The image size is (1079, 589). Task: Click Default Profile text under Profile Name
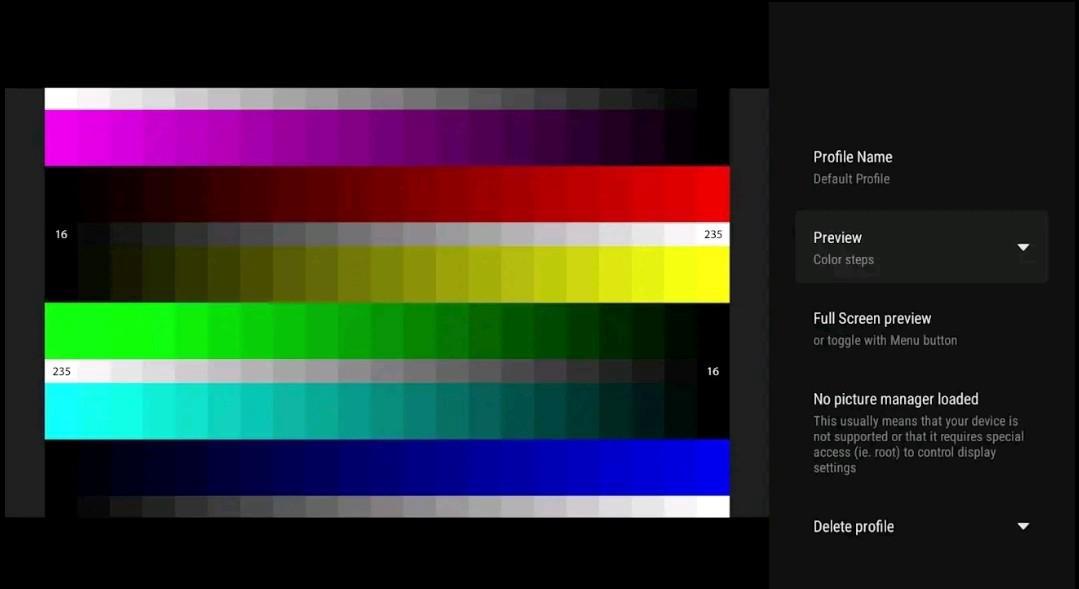point(851,178)
